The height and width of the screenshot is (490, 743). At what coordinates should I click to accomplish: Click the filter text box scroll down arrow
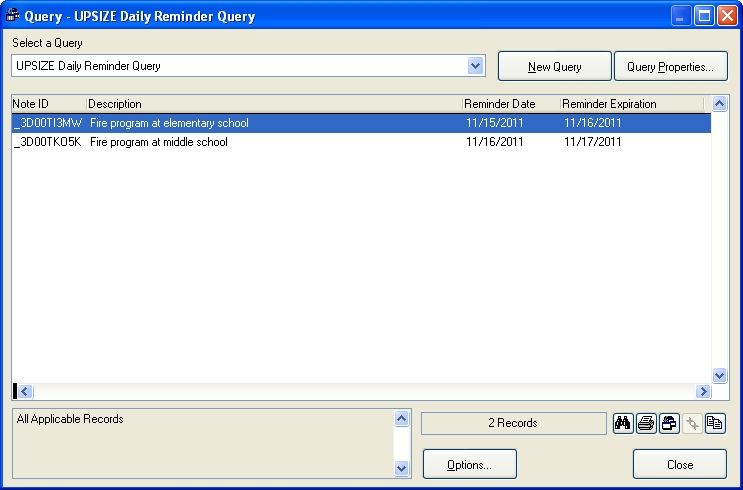pyautogui.click(x=402, y=467)
